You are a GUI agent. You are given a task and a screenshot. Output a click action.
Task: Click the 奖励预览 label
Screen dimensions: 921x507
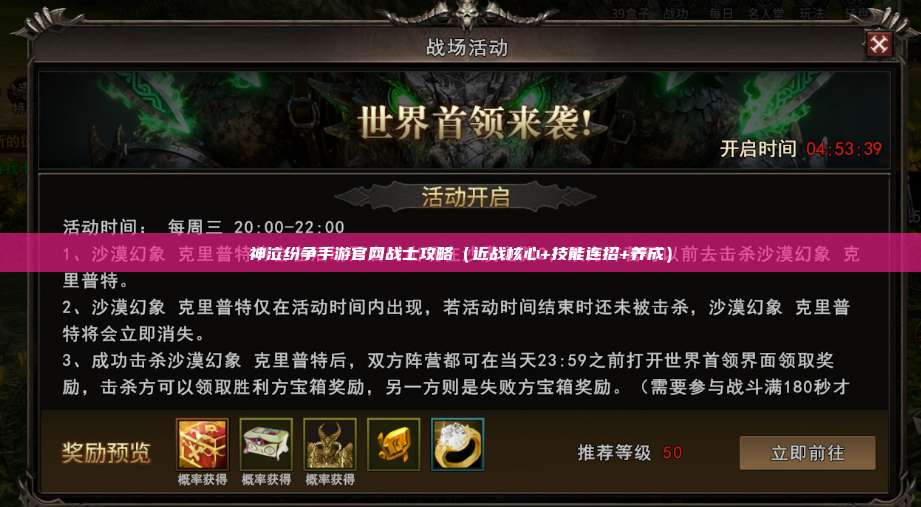(106, 452)
